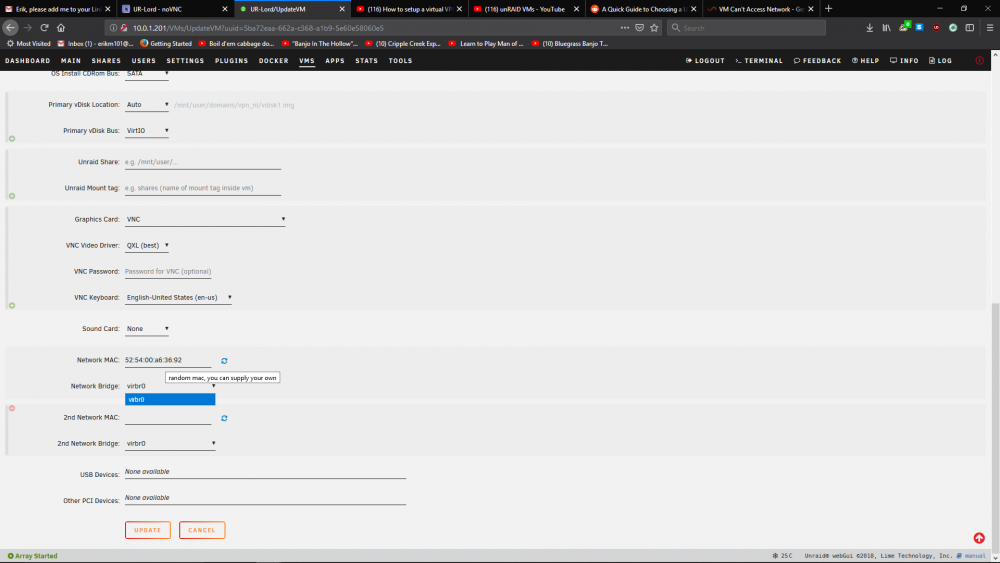Click the UPDATE button
This screenshot has height=563, width=1000.
[x=147, y=530]
